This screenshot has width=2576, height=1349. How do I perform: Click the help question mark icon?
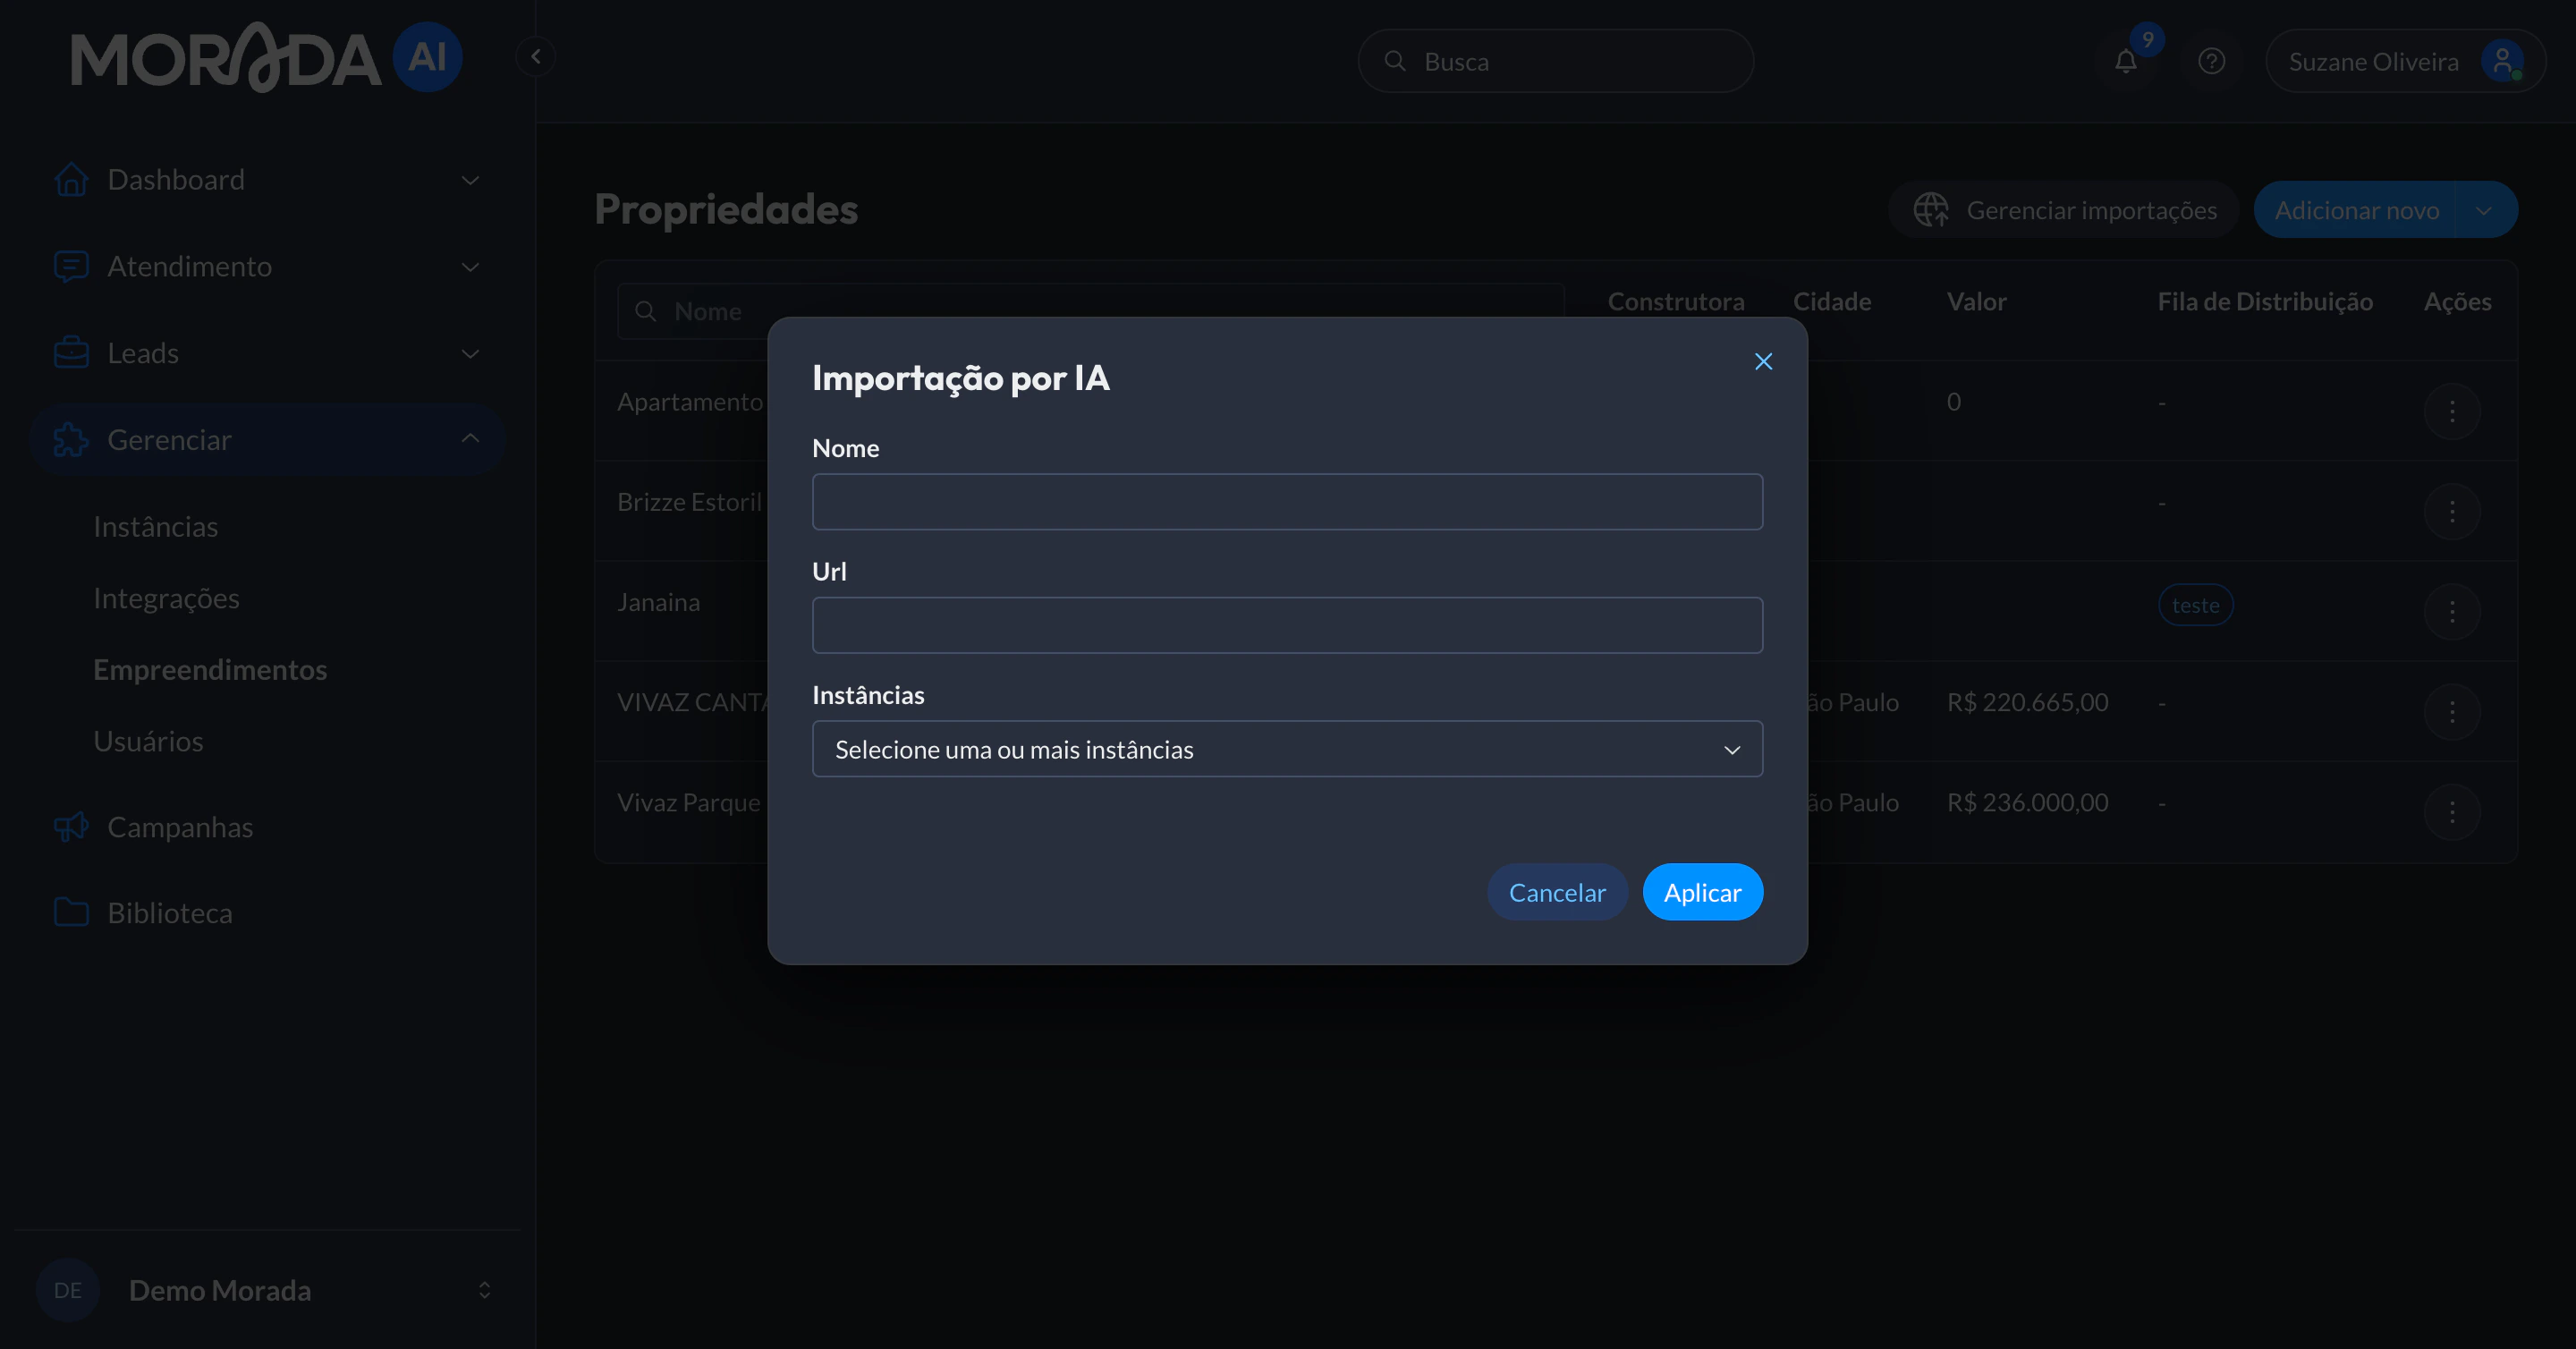tap(2211, 62)
